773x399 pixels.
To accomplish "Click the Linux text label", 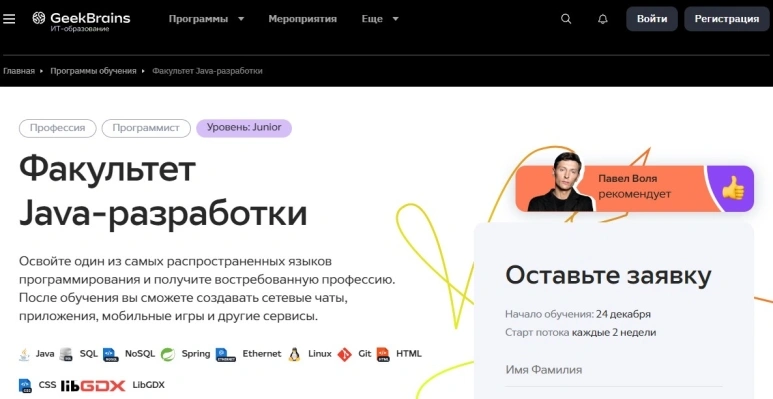I will pos(320,354).
